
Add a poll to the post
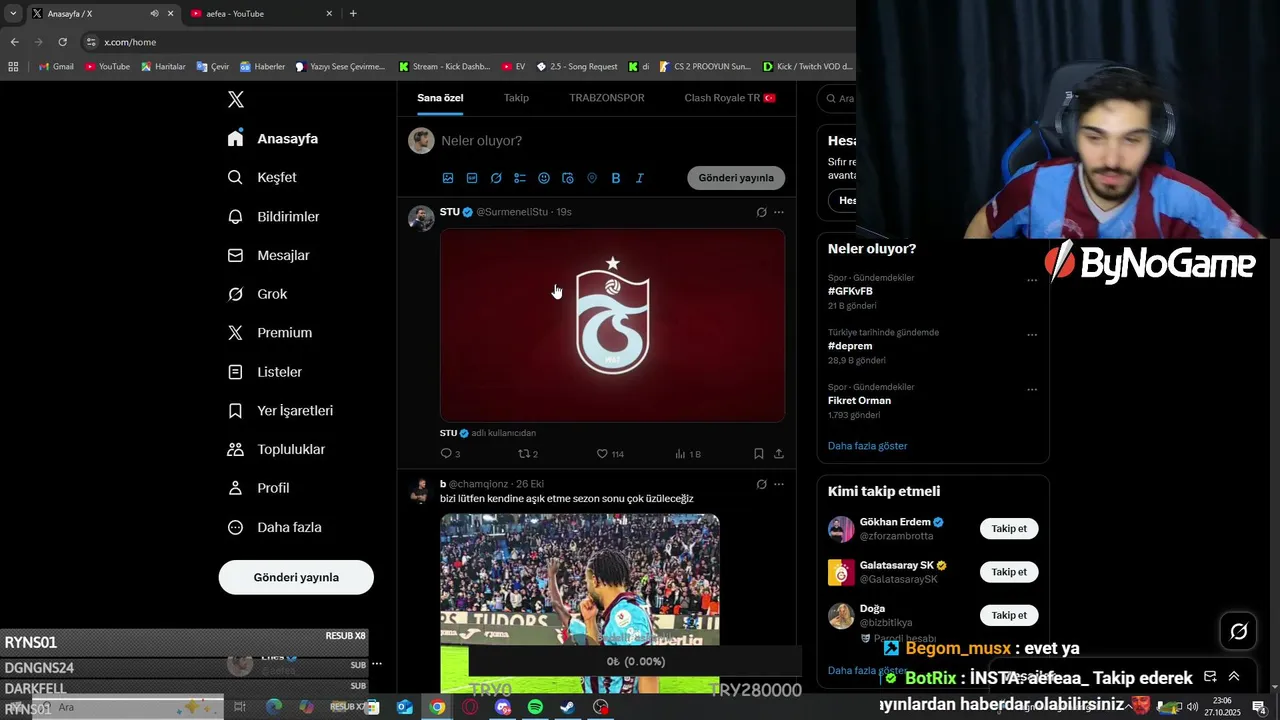[520, 178]
